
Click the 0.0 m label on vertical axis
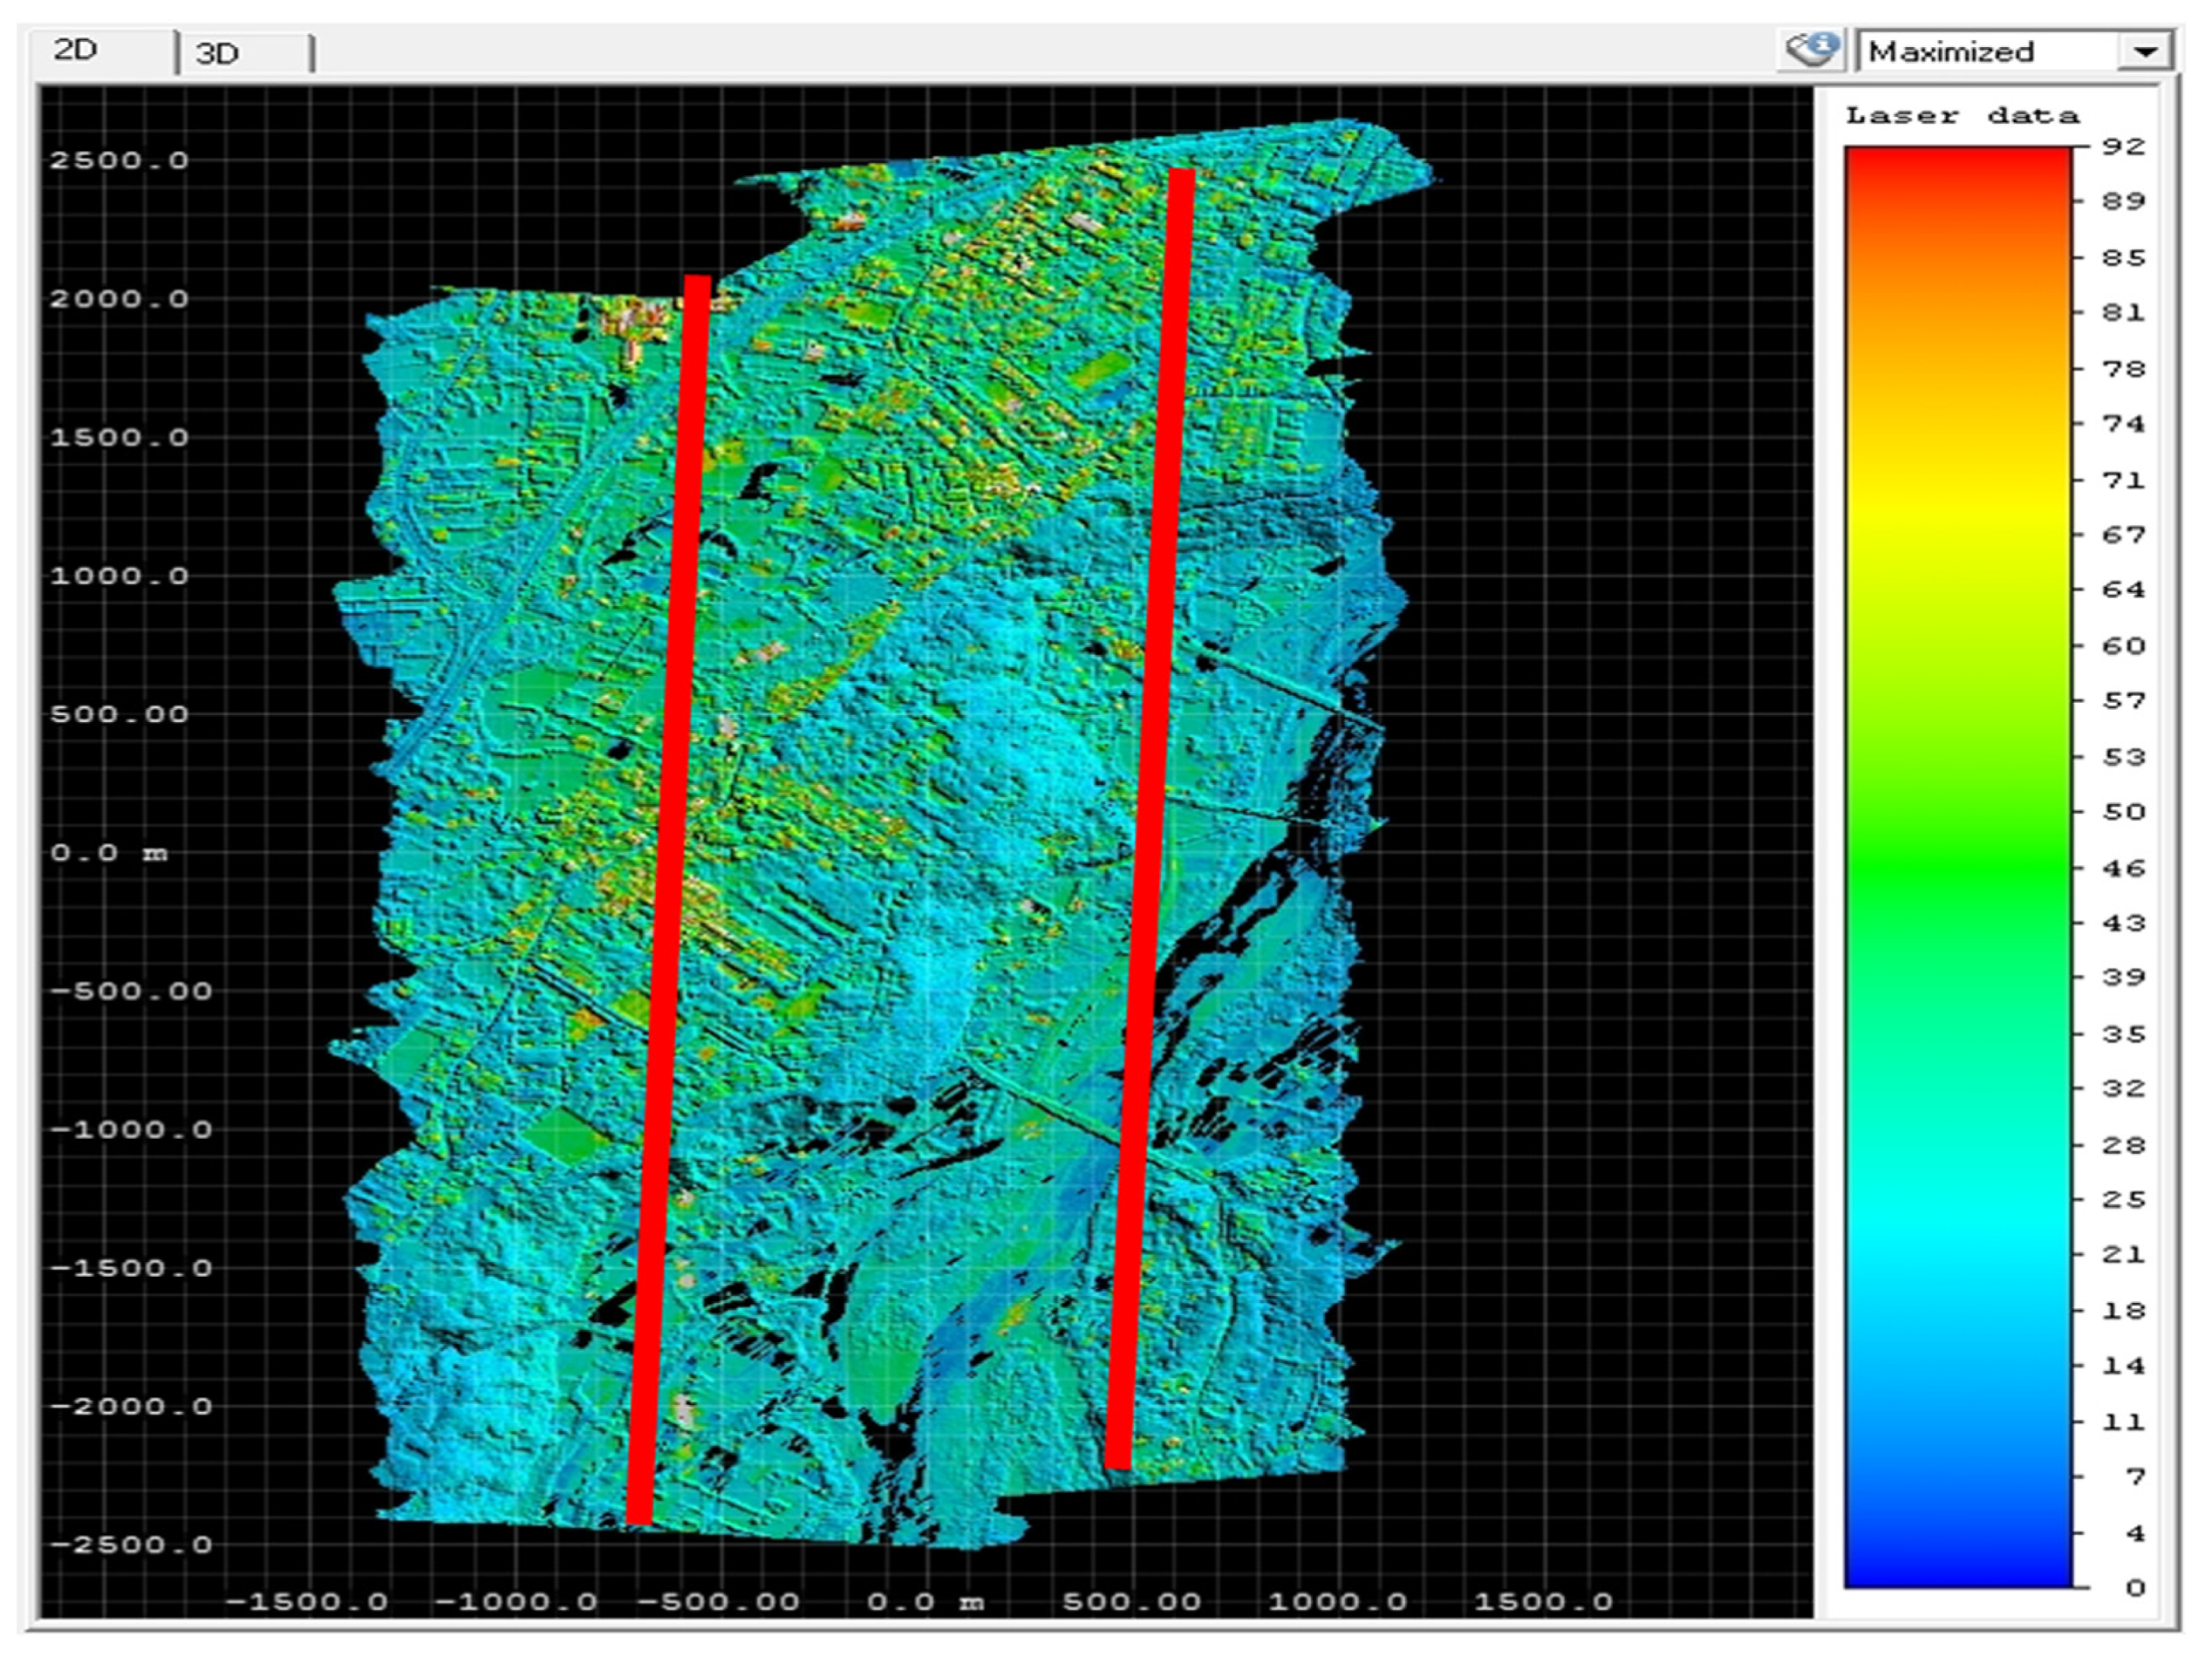[x=109, y=853]
